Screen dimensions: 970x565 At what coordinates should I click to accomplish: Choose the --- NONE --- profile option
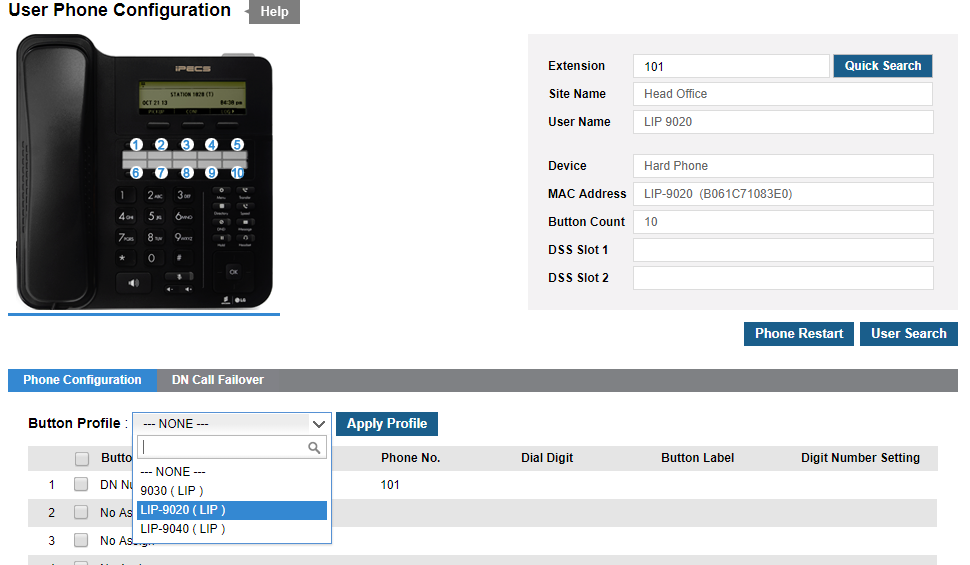click(x=232, y=472)
